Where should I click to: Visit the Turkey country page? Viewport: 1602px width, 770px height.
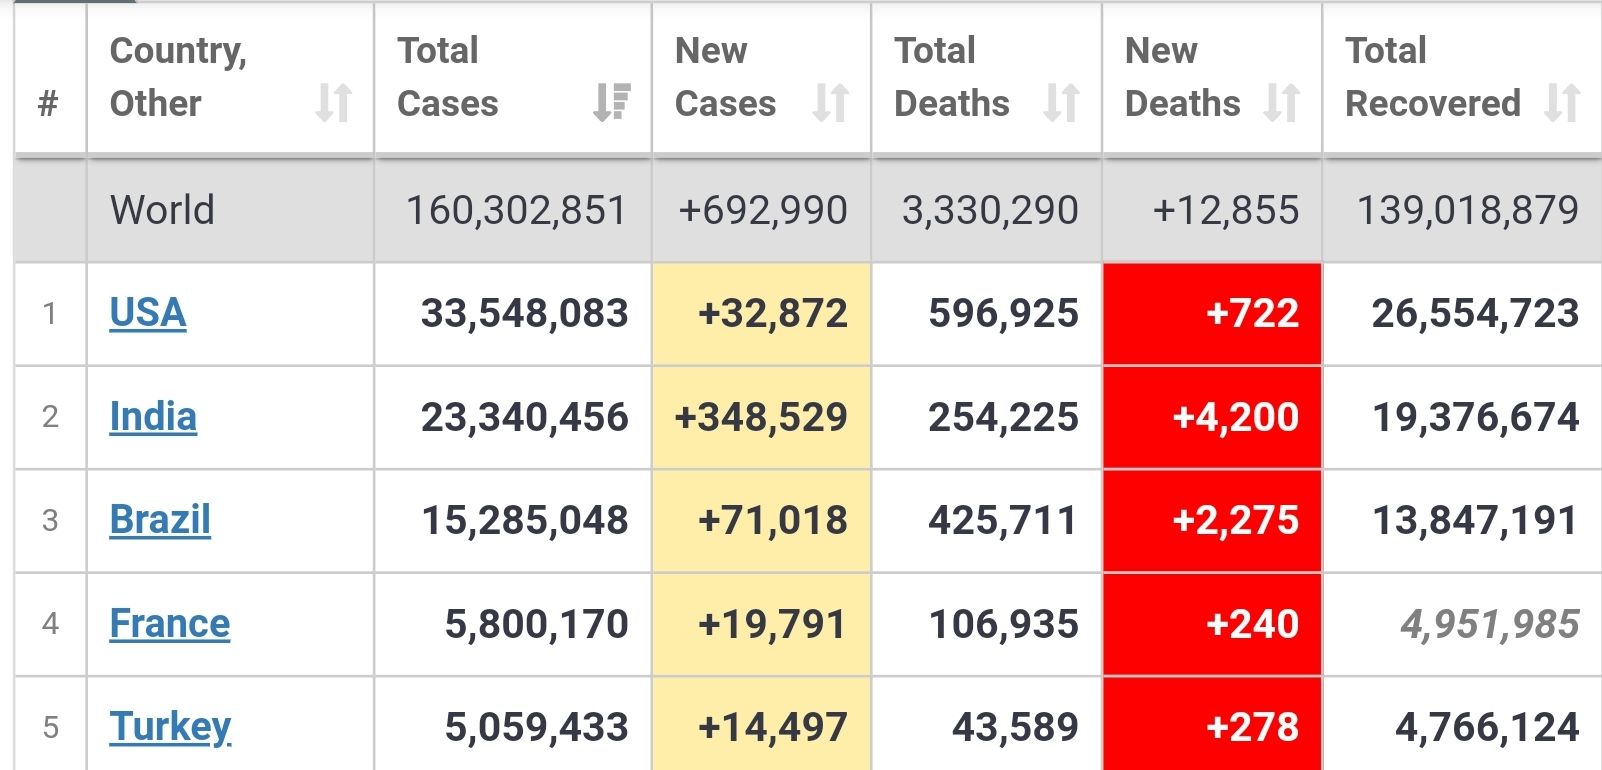(x=171, y=727)
